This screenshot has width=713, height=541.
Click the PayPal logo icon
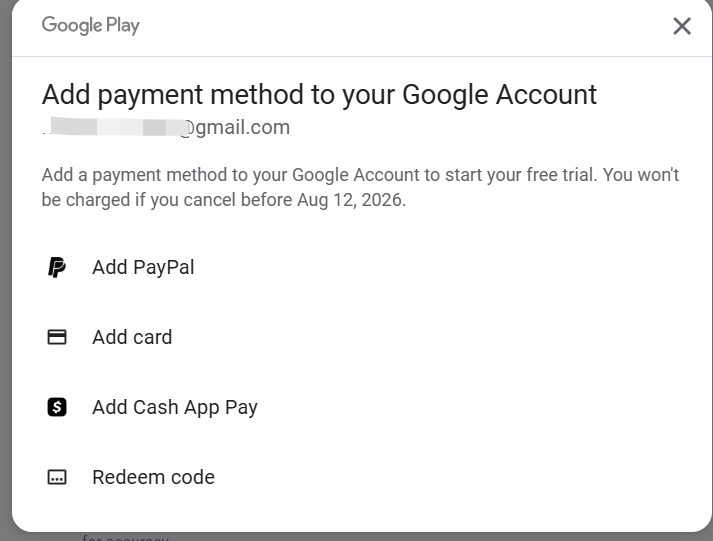coord(57,267)
